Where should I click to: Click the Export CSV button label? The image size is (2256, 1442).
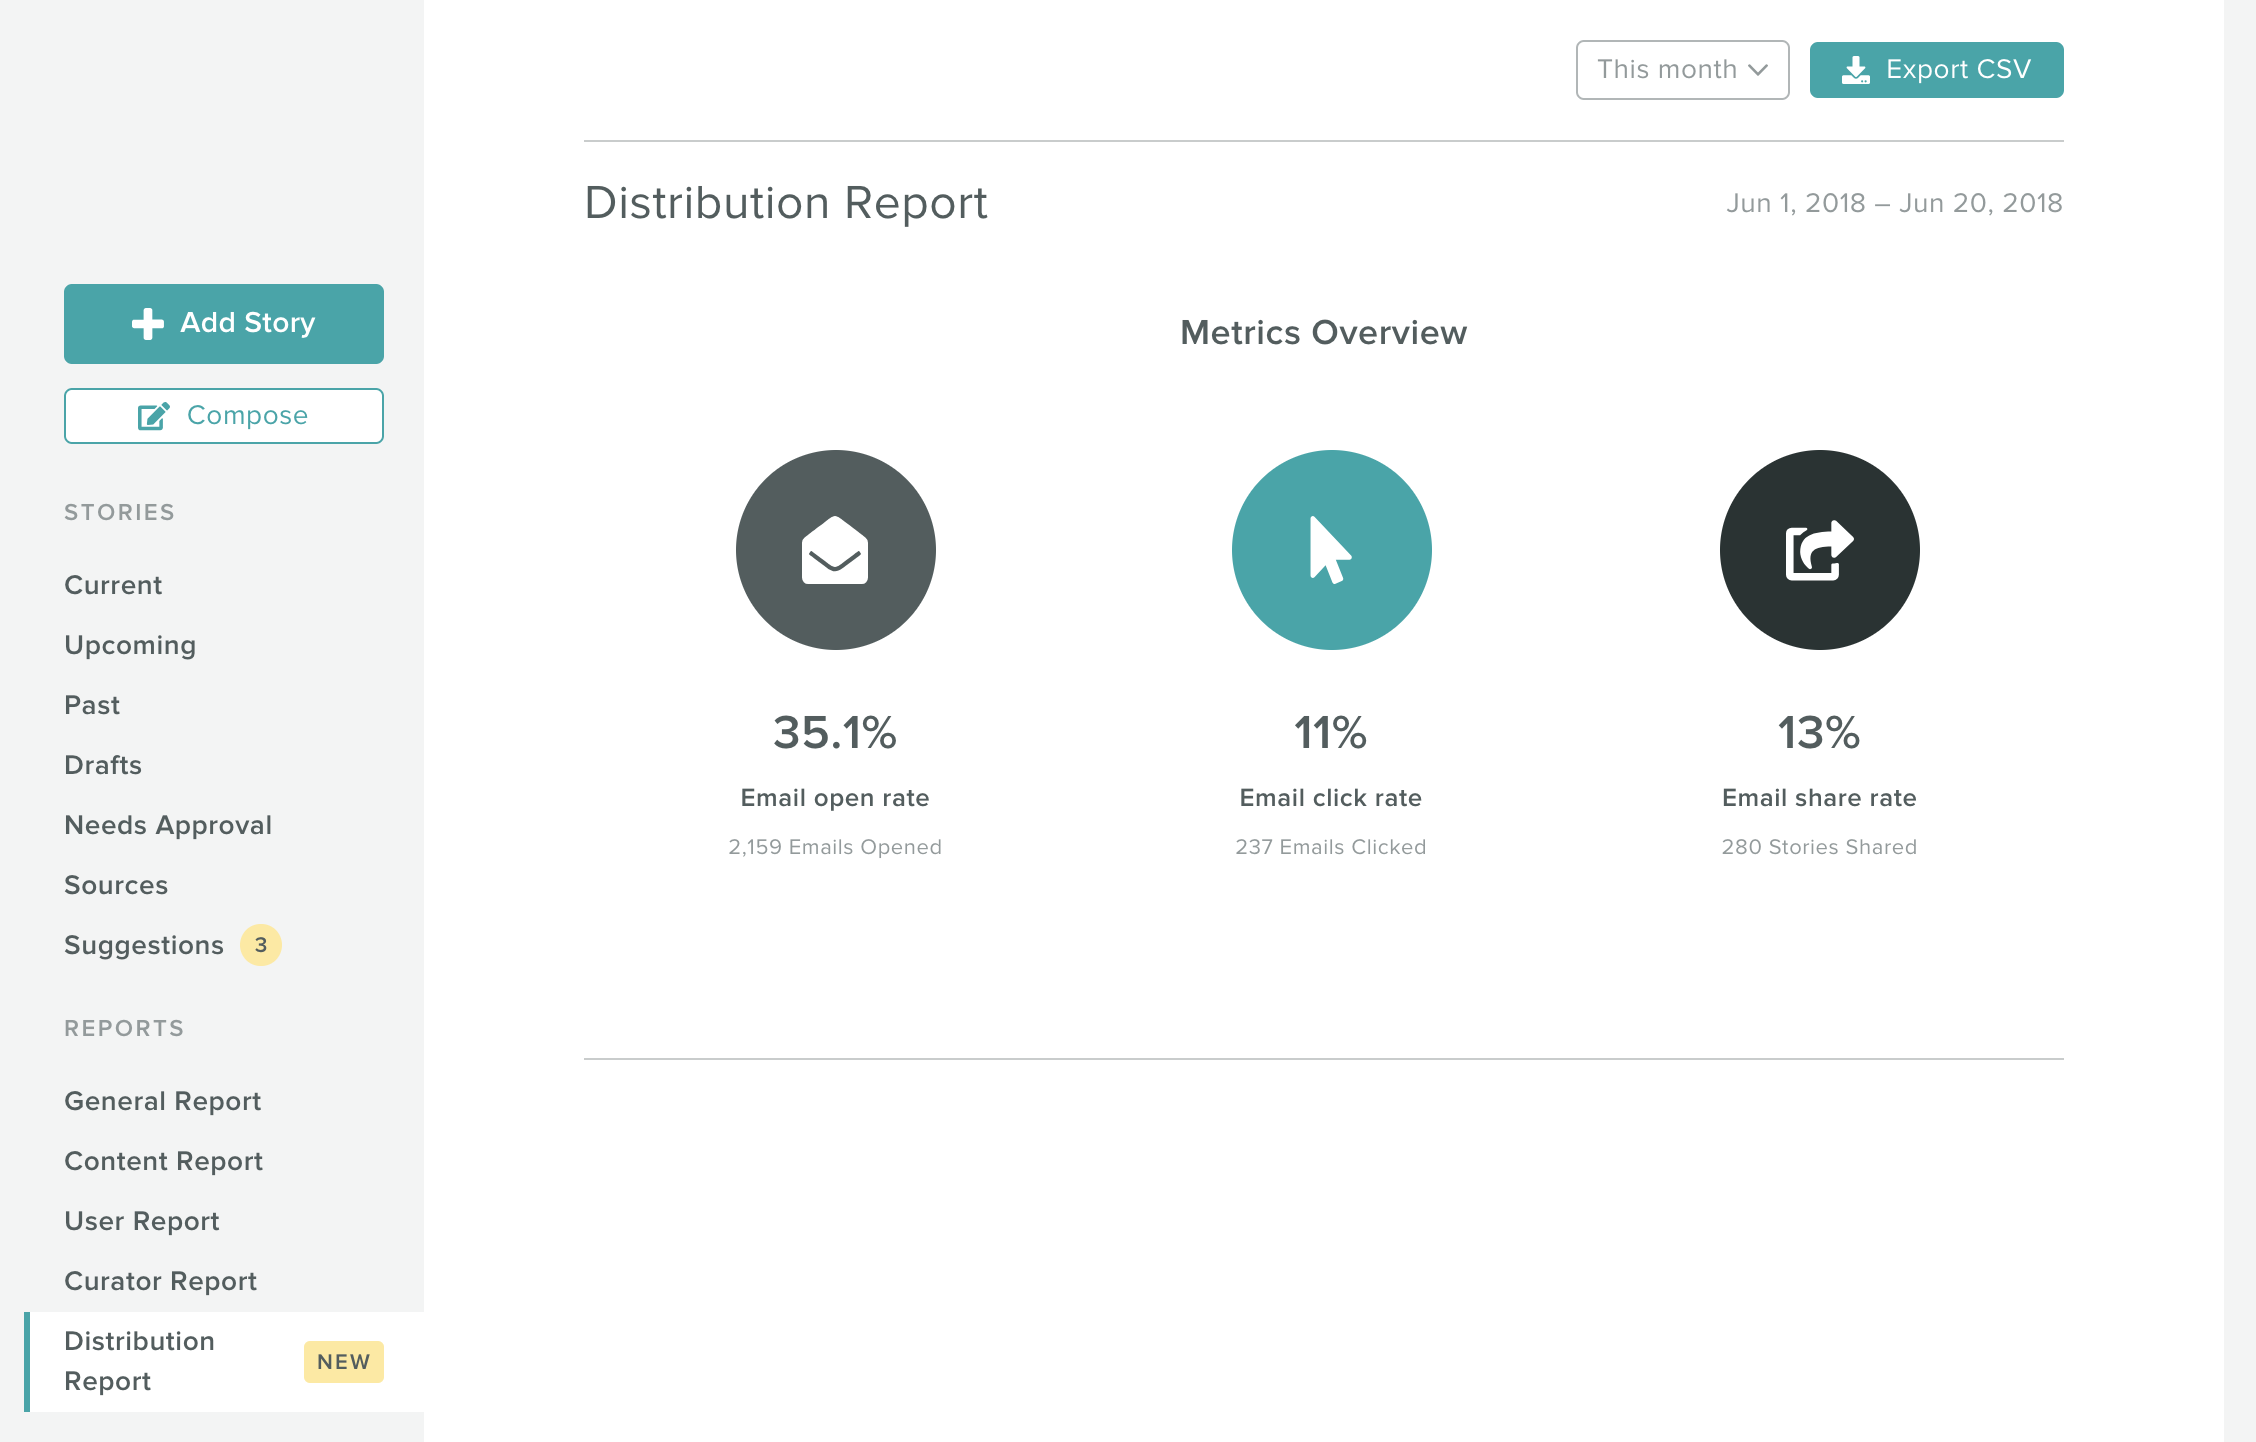[1959, 69]
